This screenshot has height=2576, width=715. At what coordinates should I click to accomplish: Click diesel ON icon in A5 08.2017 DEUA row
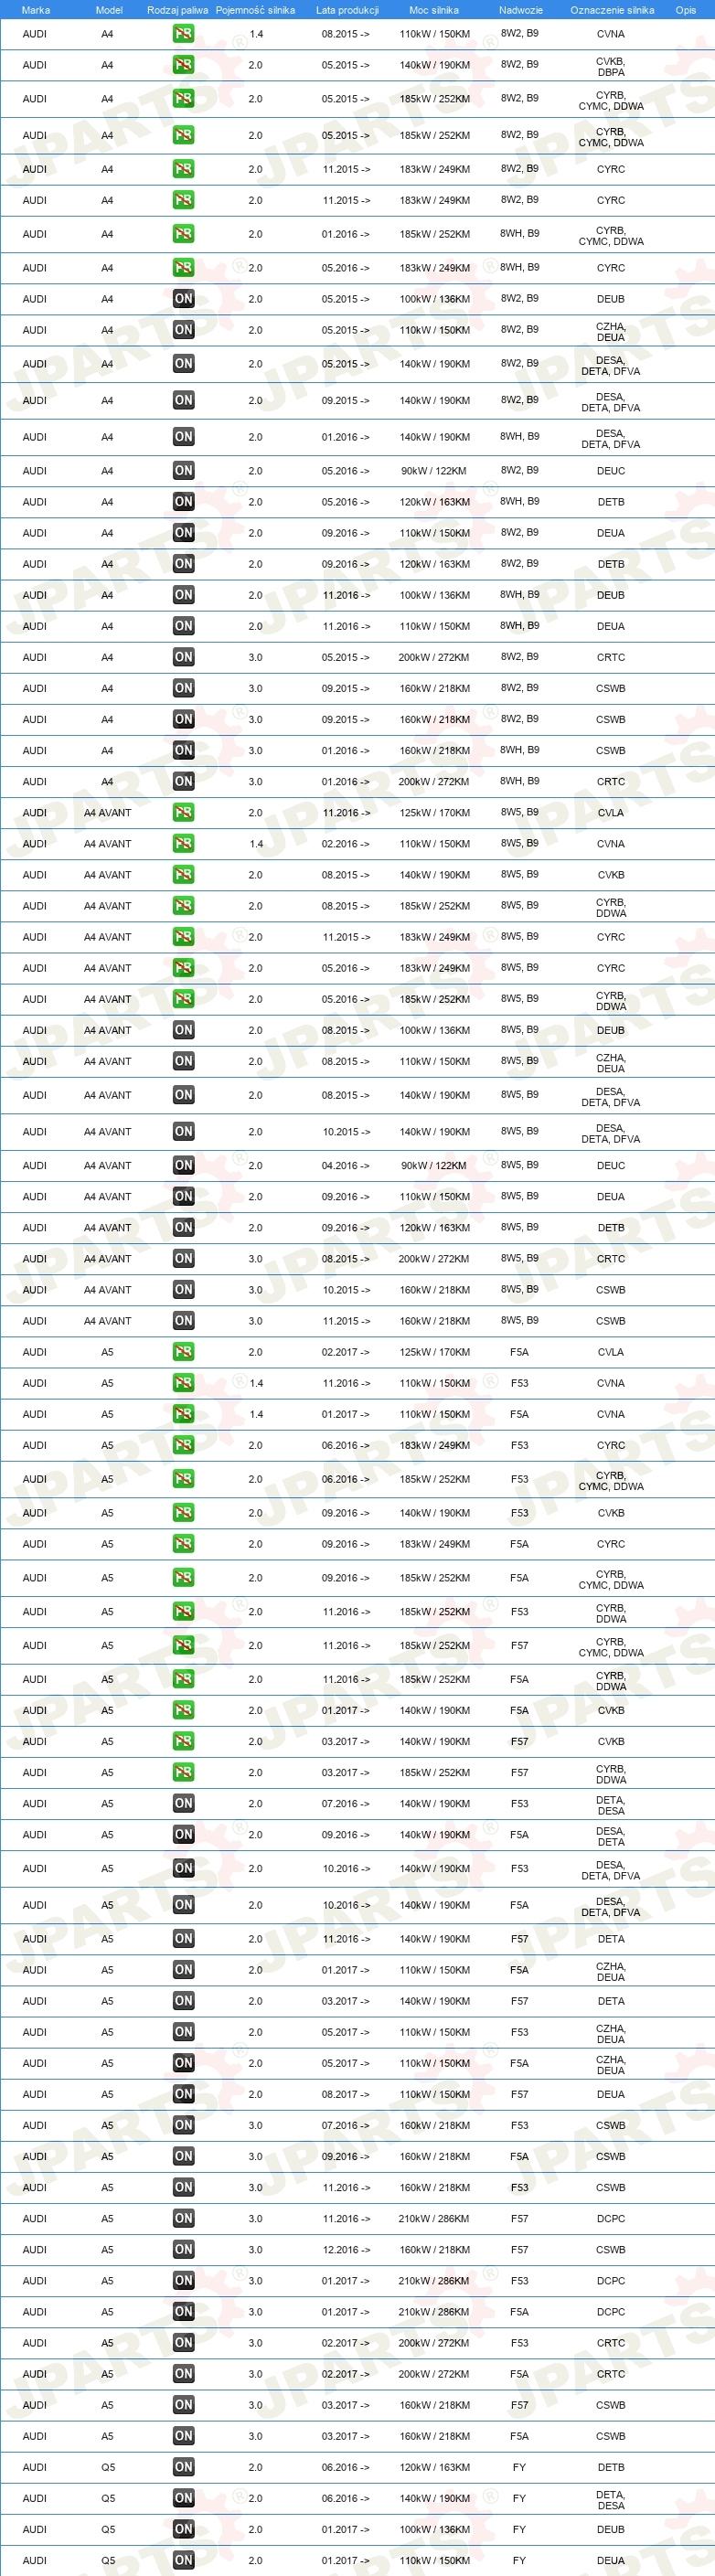(183, 2094)
